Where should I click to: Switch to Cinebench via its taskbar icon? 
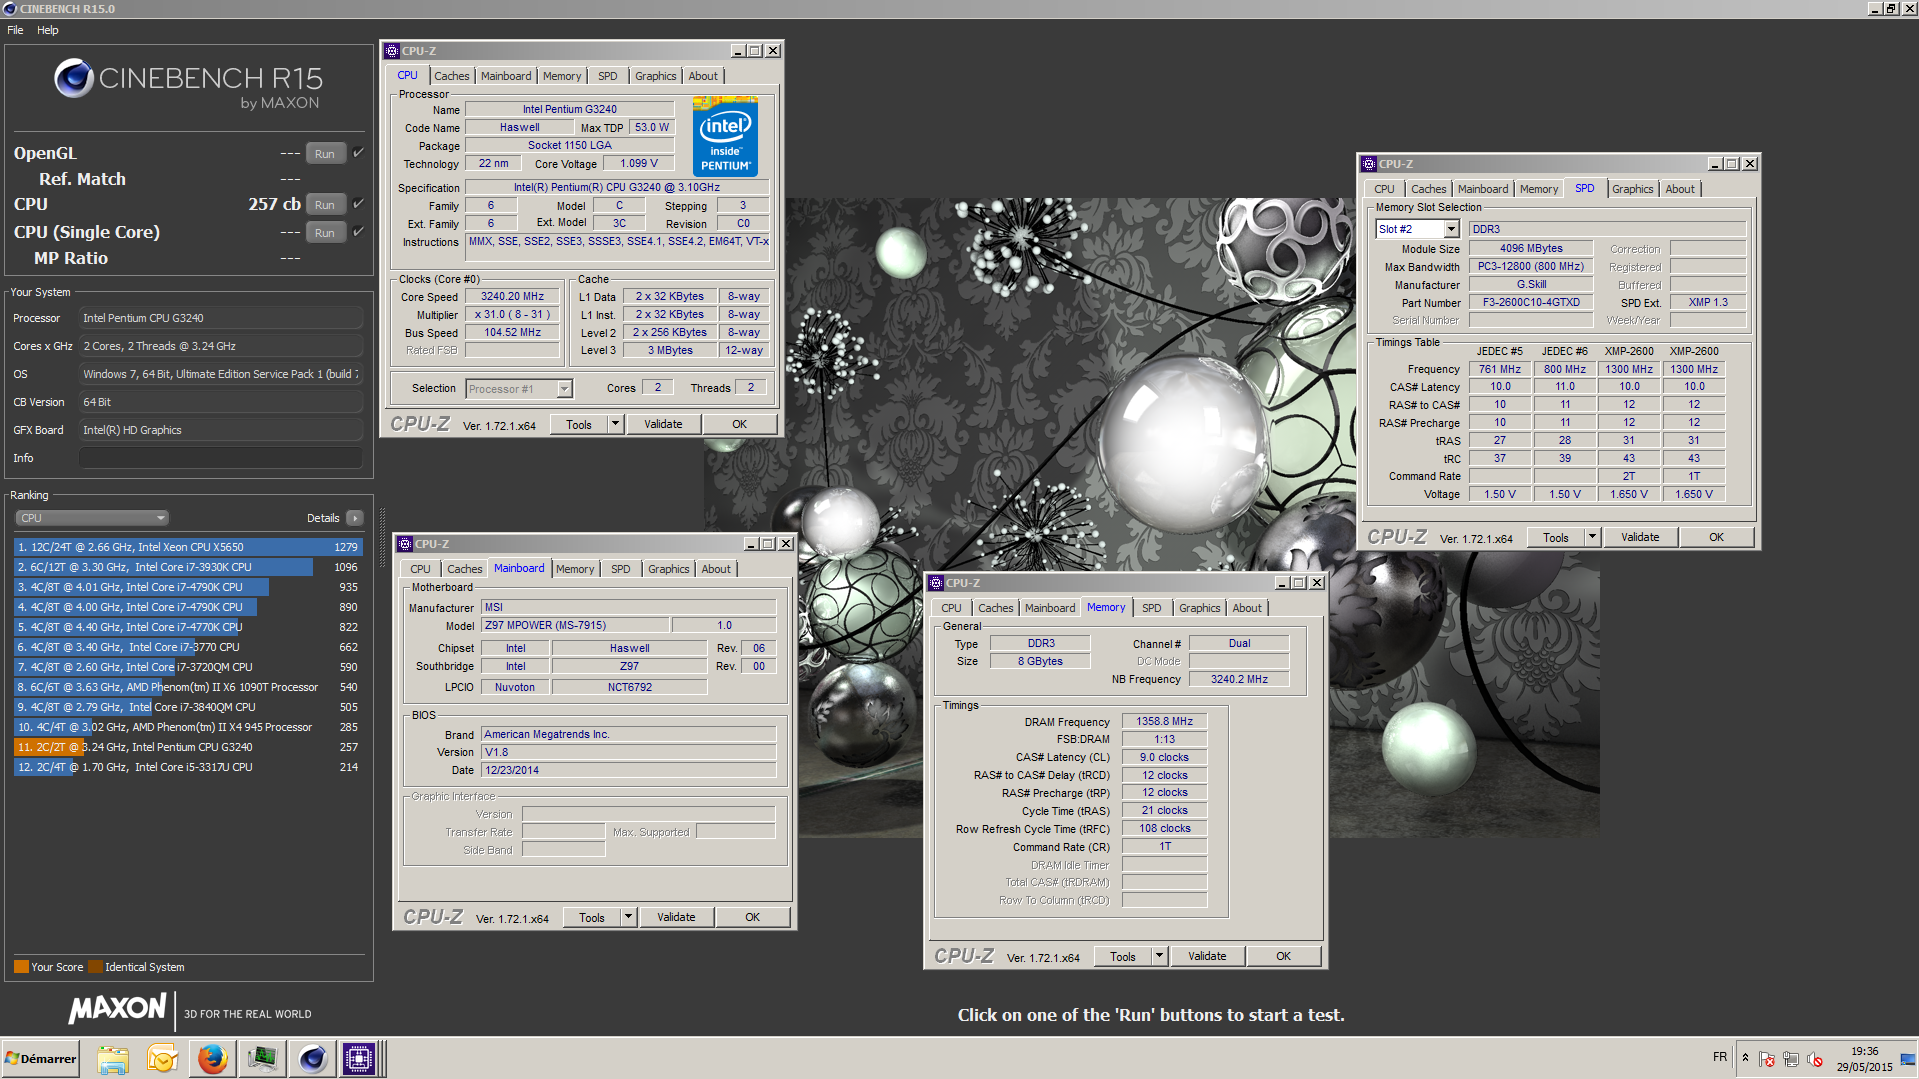coord(312,1059)
